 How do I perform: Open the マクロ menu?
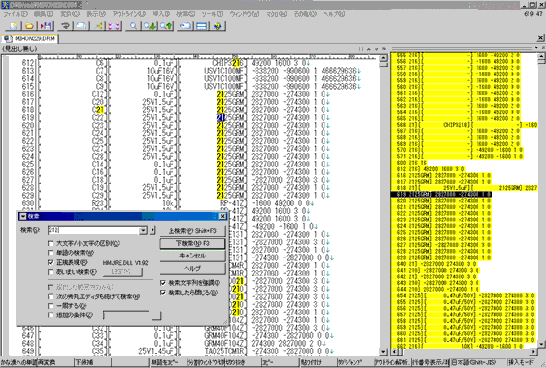pos(276,14)
